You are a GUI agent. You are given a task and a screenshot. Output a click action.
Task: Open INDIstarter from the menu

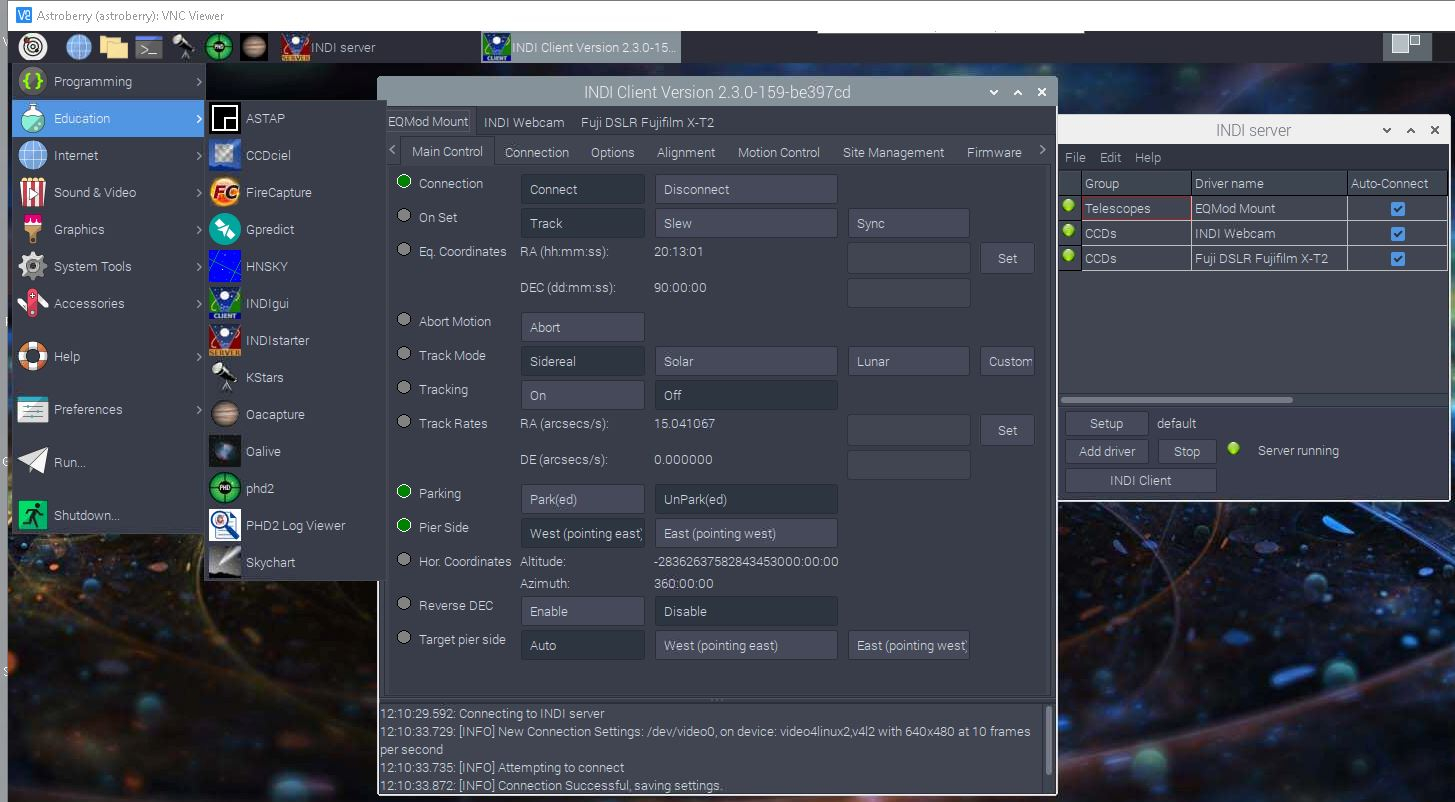coord(295,340)
